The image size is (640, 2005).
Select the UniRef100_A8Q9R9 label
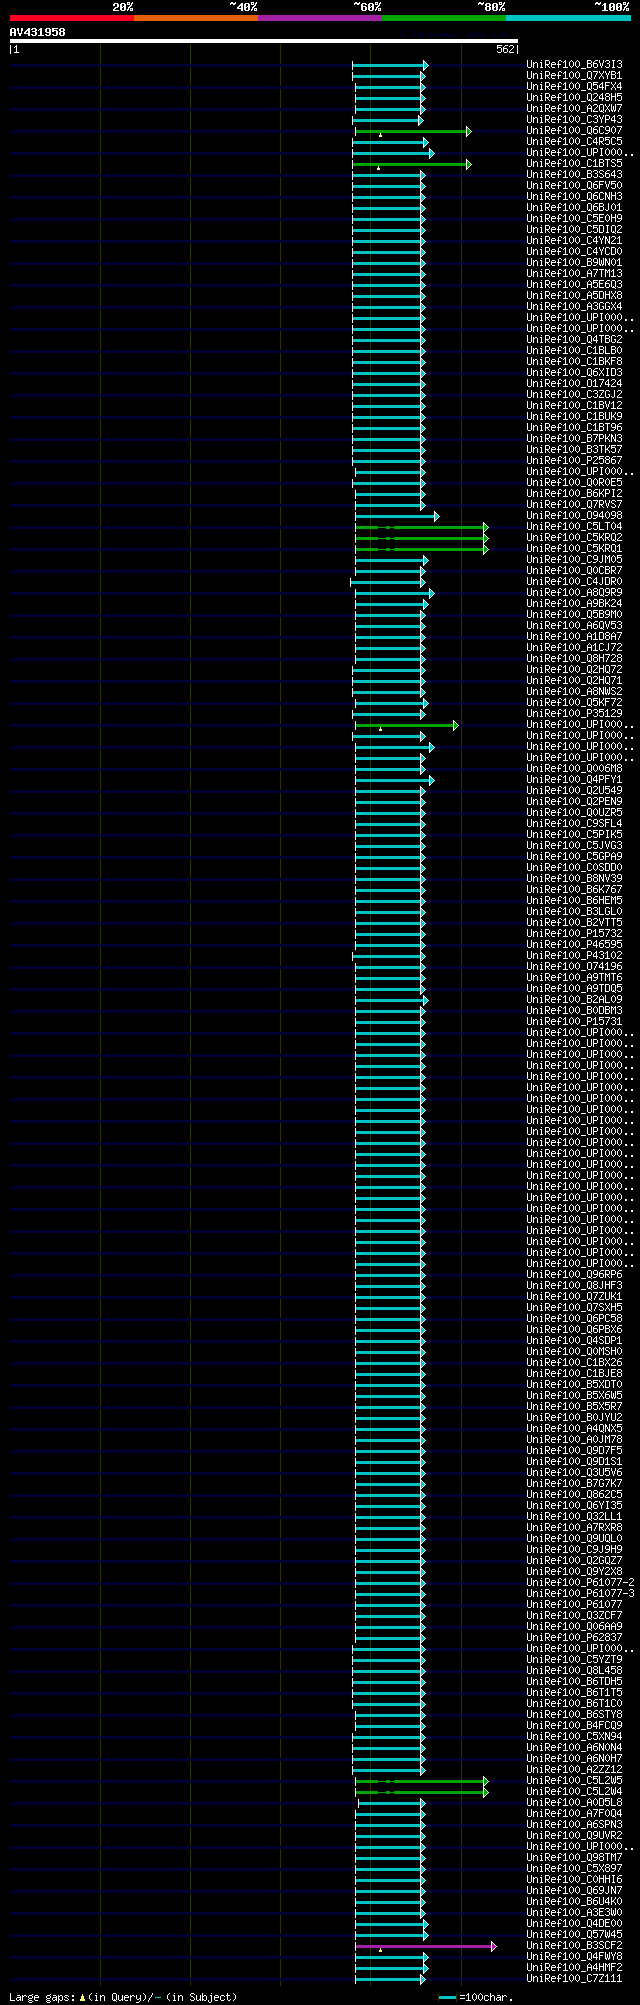click(574, 592)
